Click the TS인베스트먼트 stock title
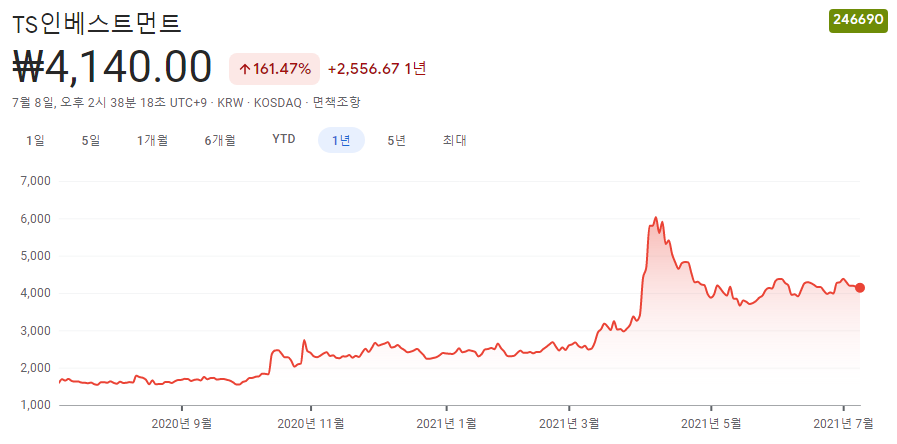 coord(97,24)
